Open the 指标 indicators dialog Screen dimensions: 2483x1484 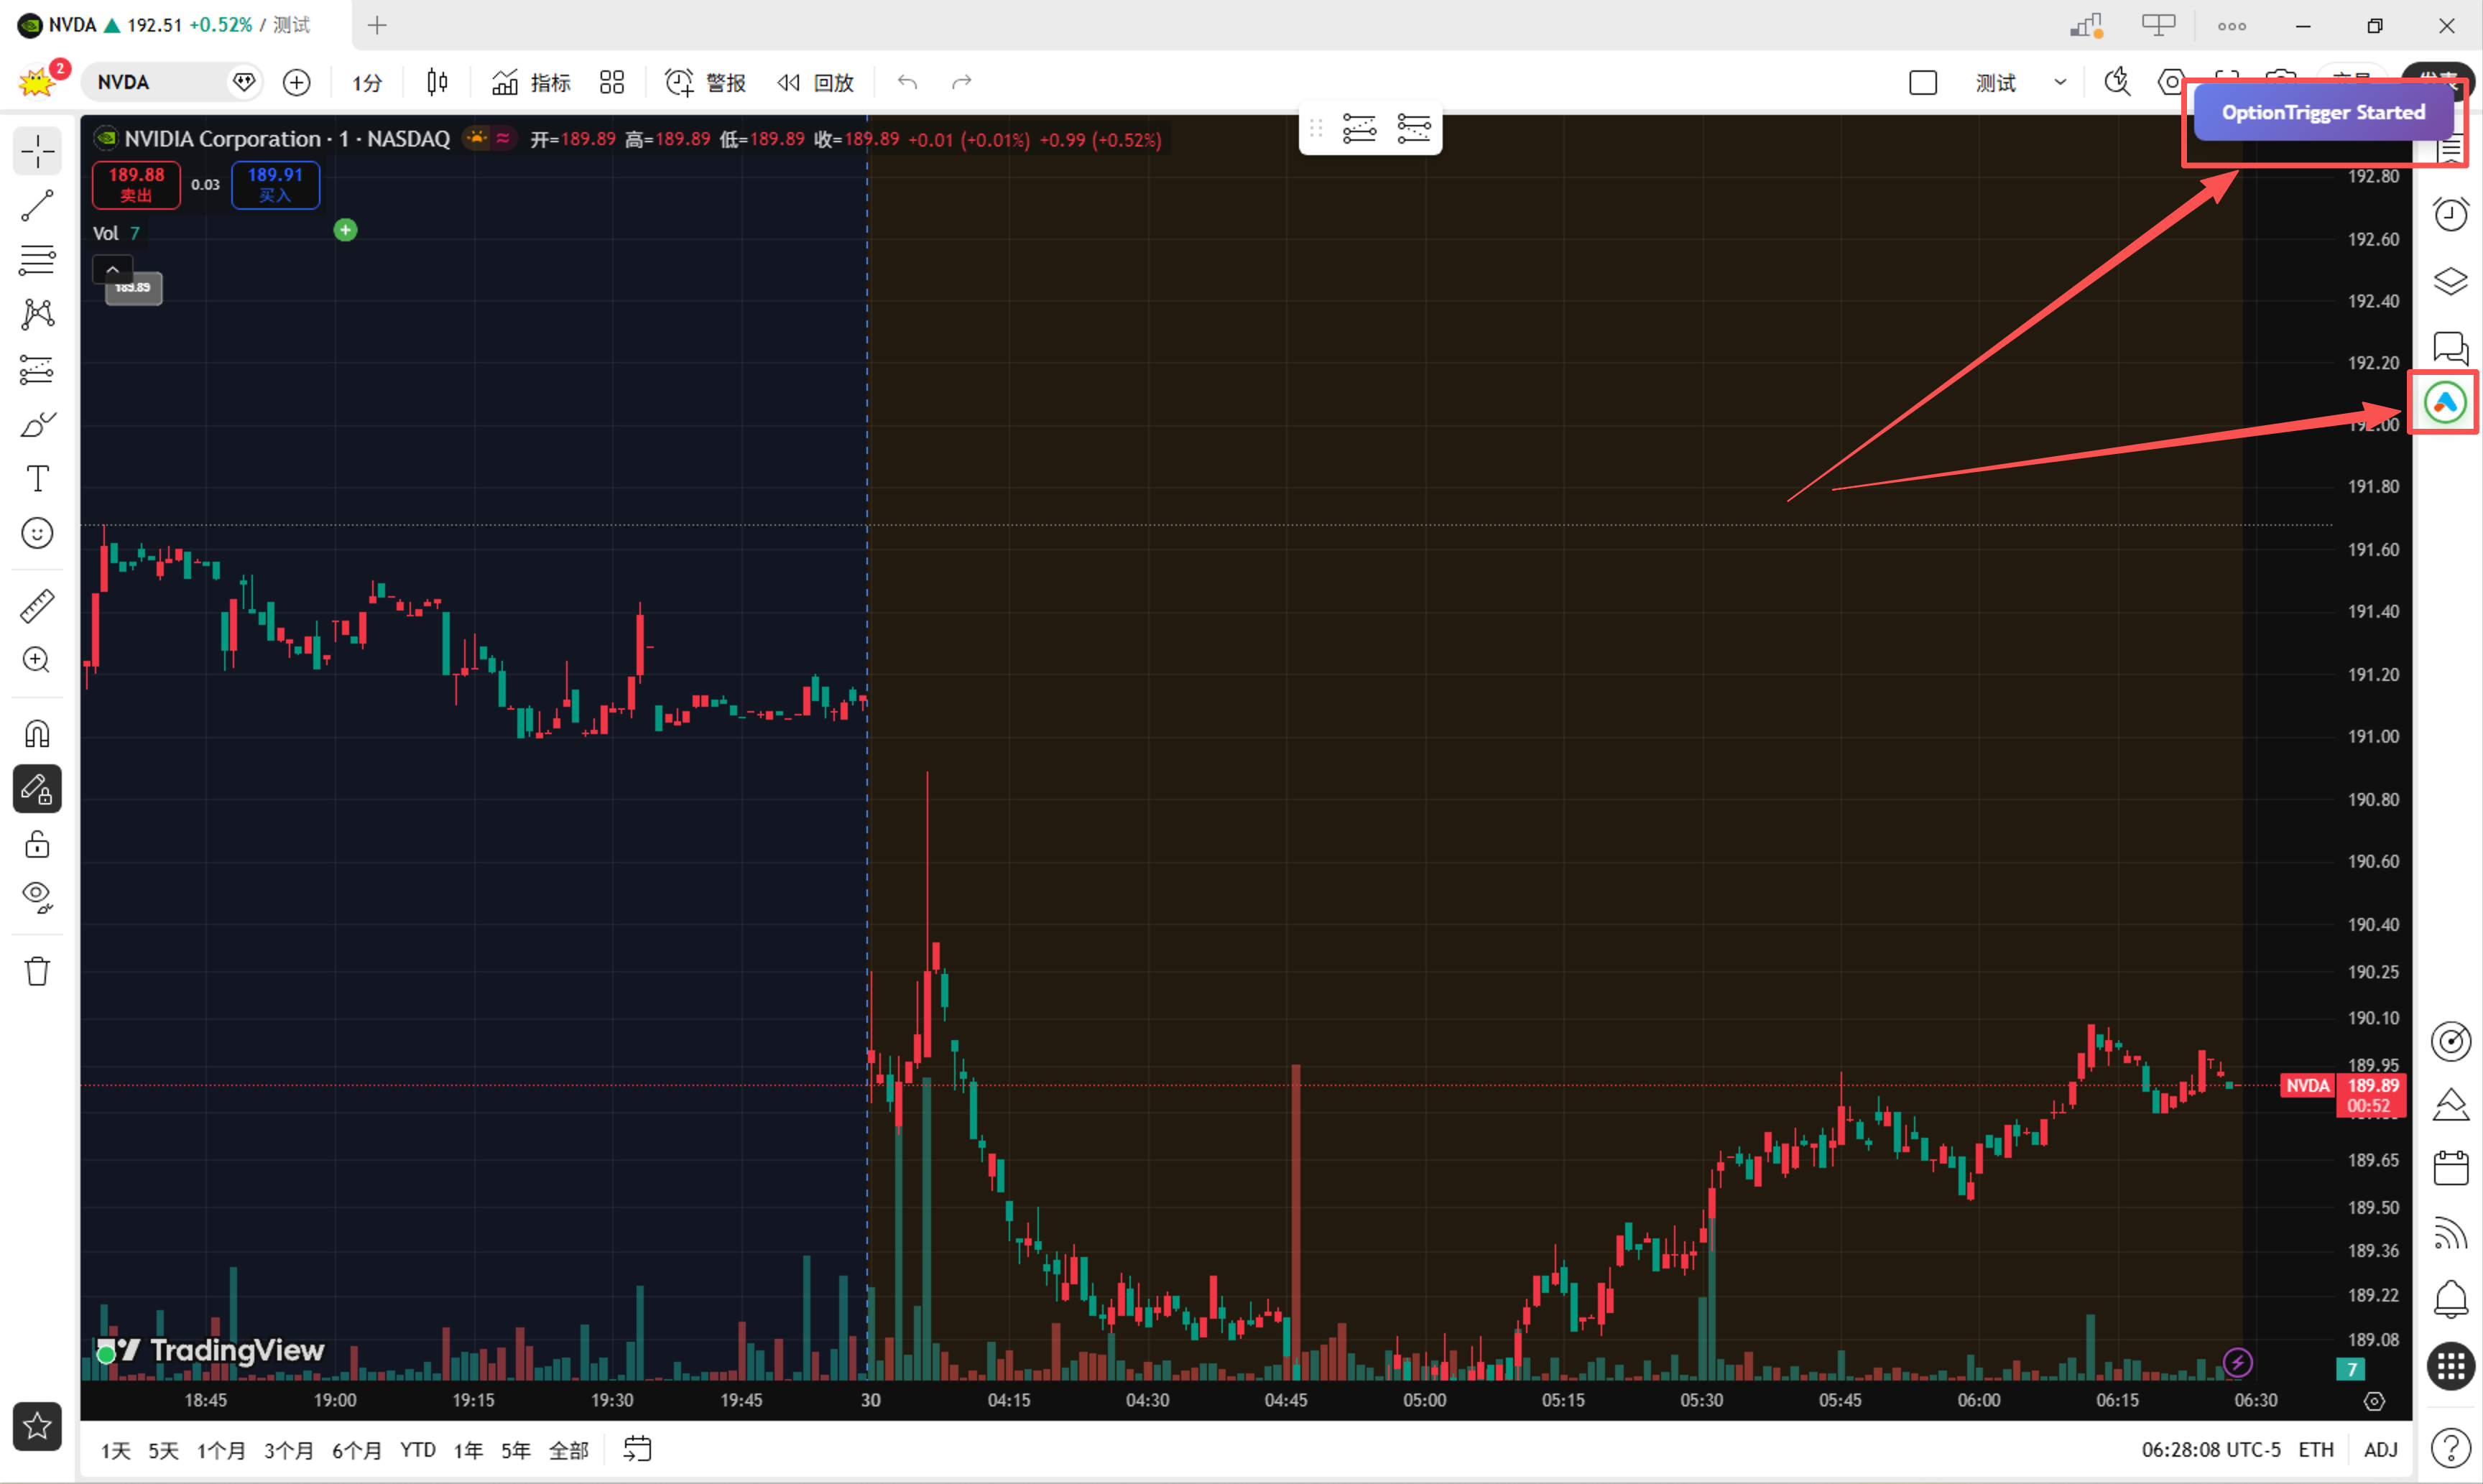(531, 82)
